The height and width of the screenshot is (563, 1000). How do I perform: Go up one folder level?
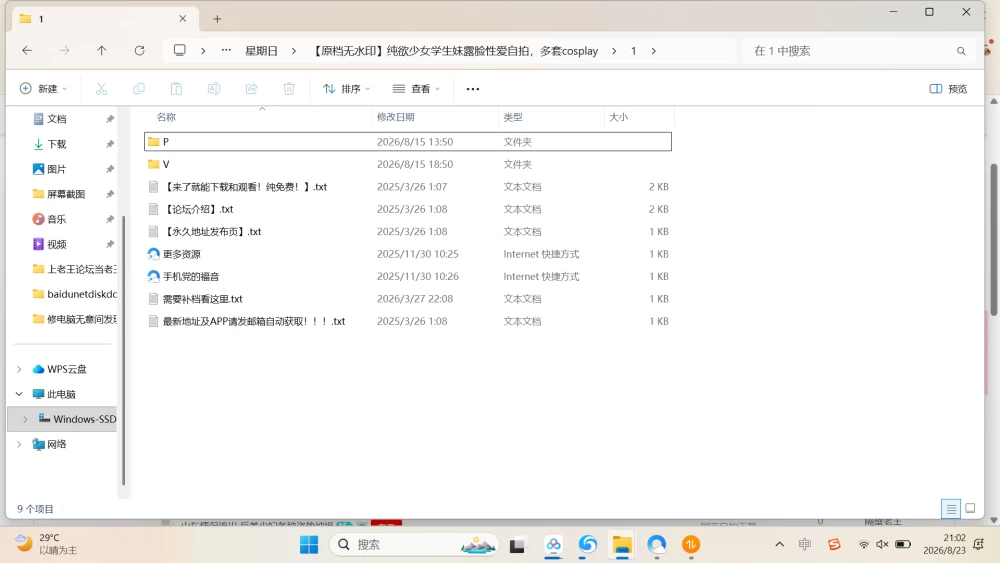tap(101, 50)
